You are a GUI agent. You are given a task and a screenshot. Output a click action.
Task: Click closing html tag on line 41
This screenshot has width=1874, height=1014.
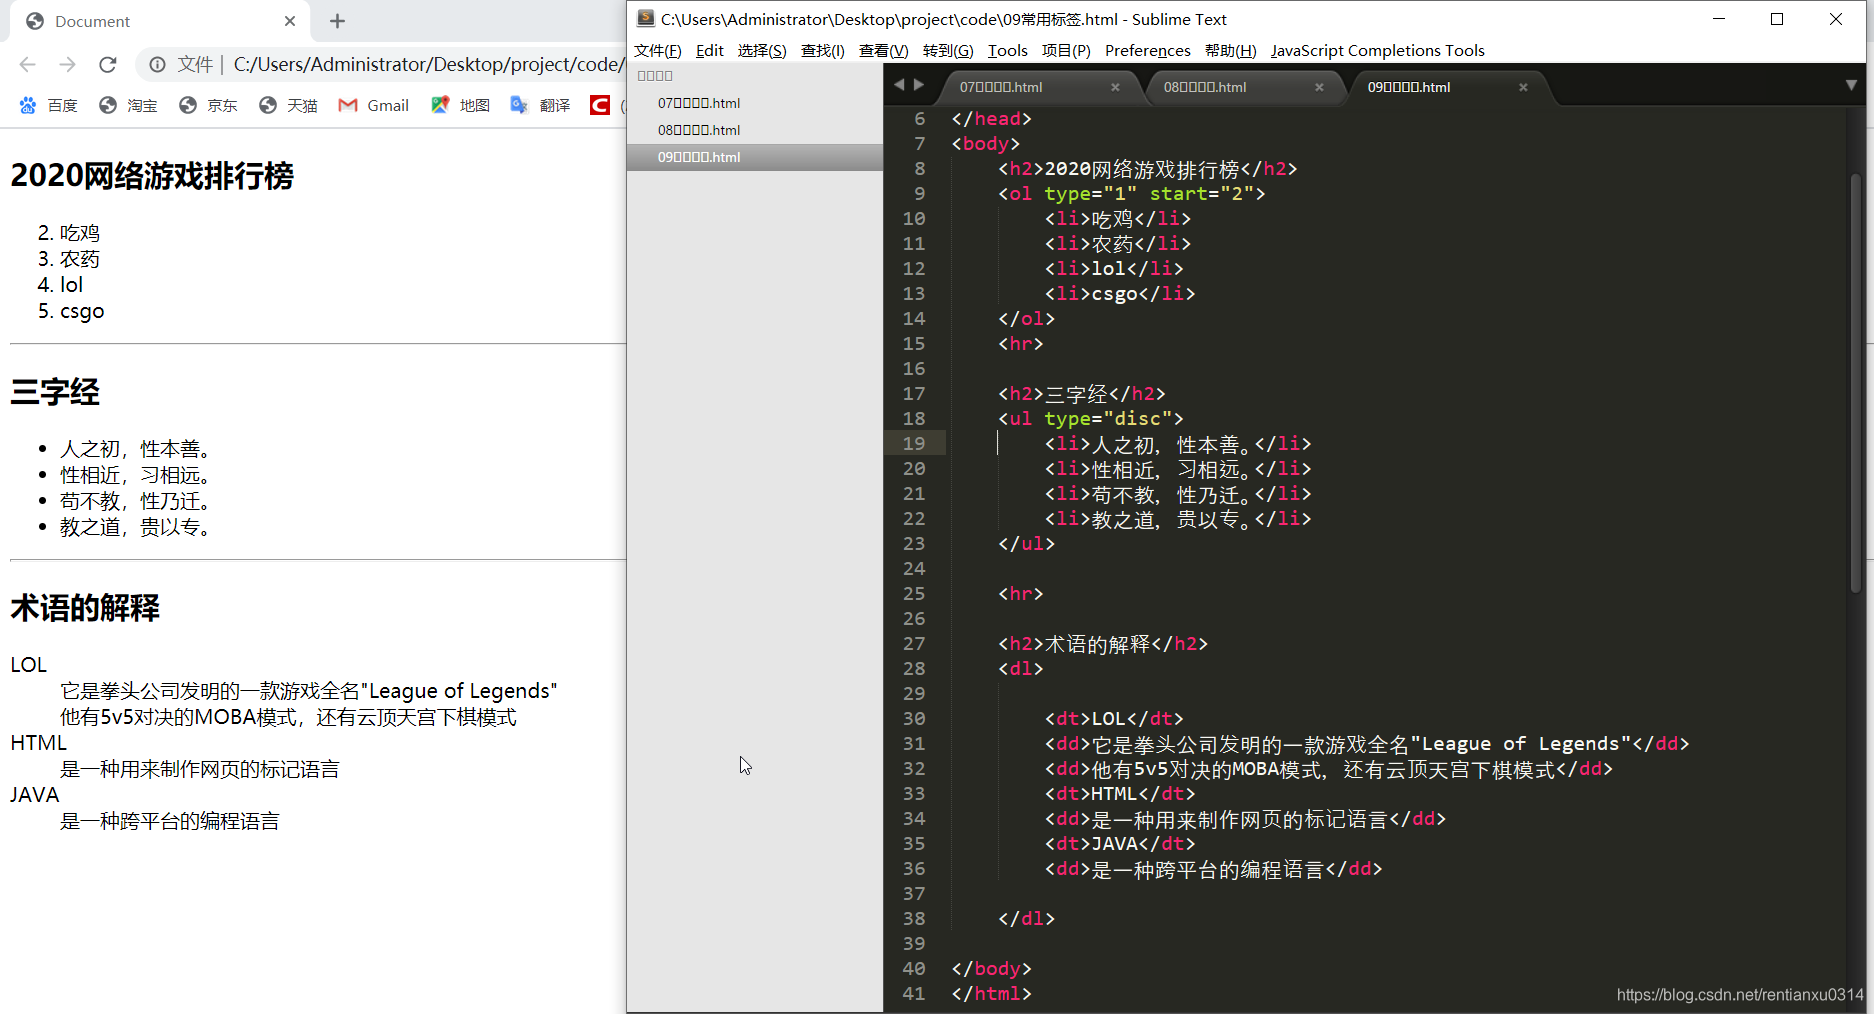point(991,994)
